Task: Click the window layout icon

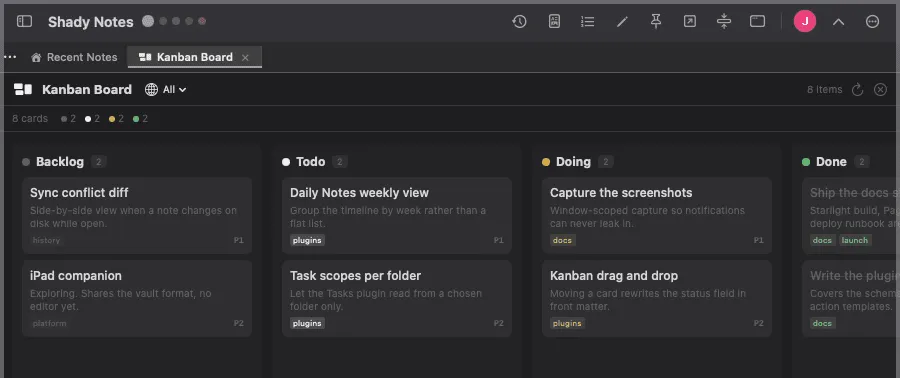Action: (758, 22)
